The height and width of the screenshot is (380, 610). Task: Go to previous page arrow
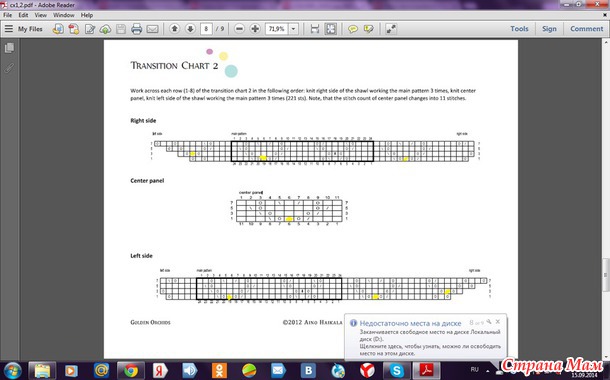pos(175,28)
